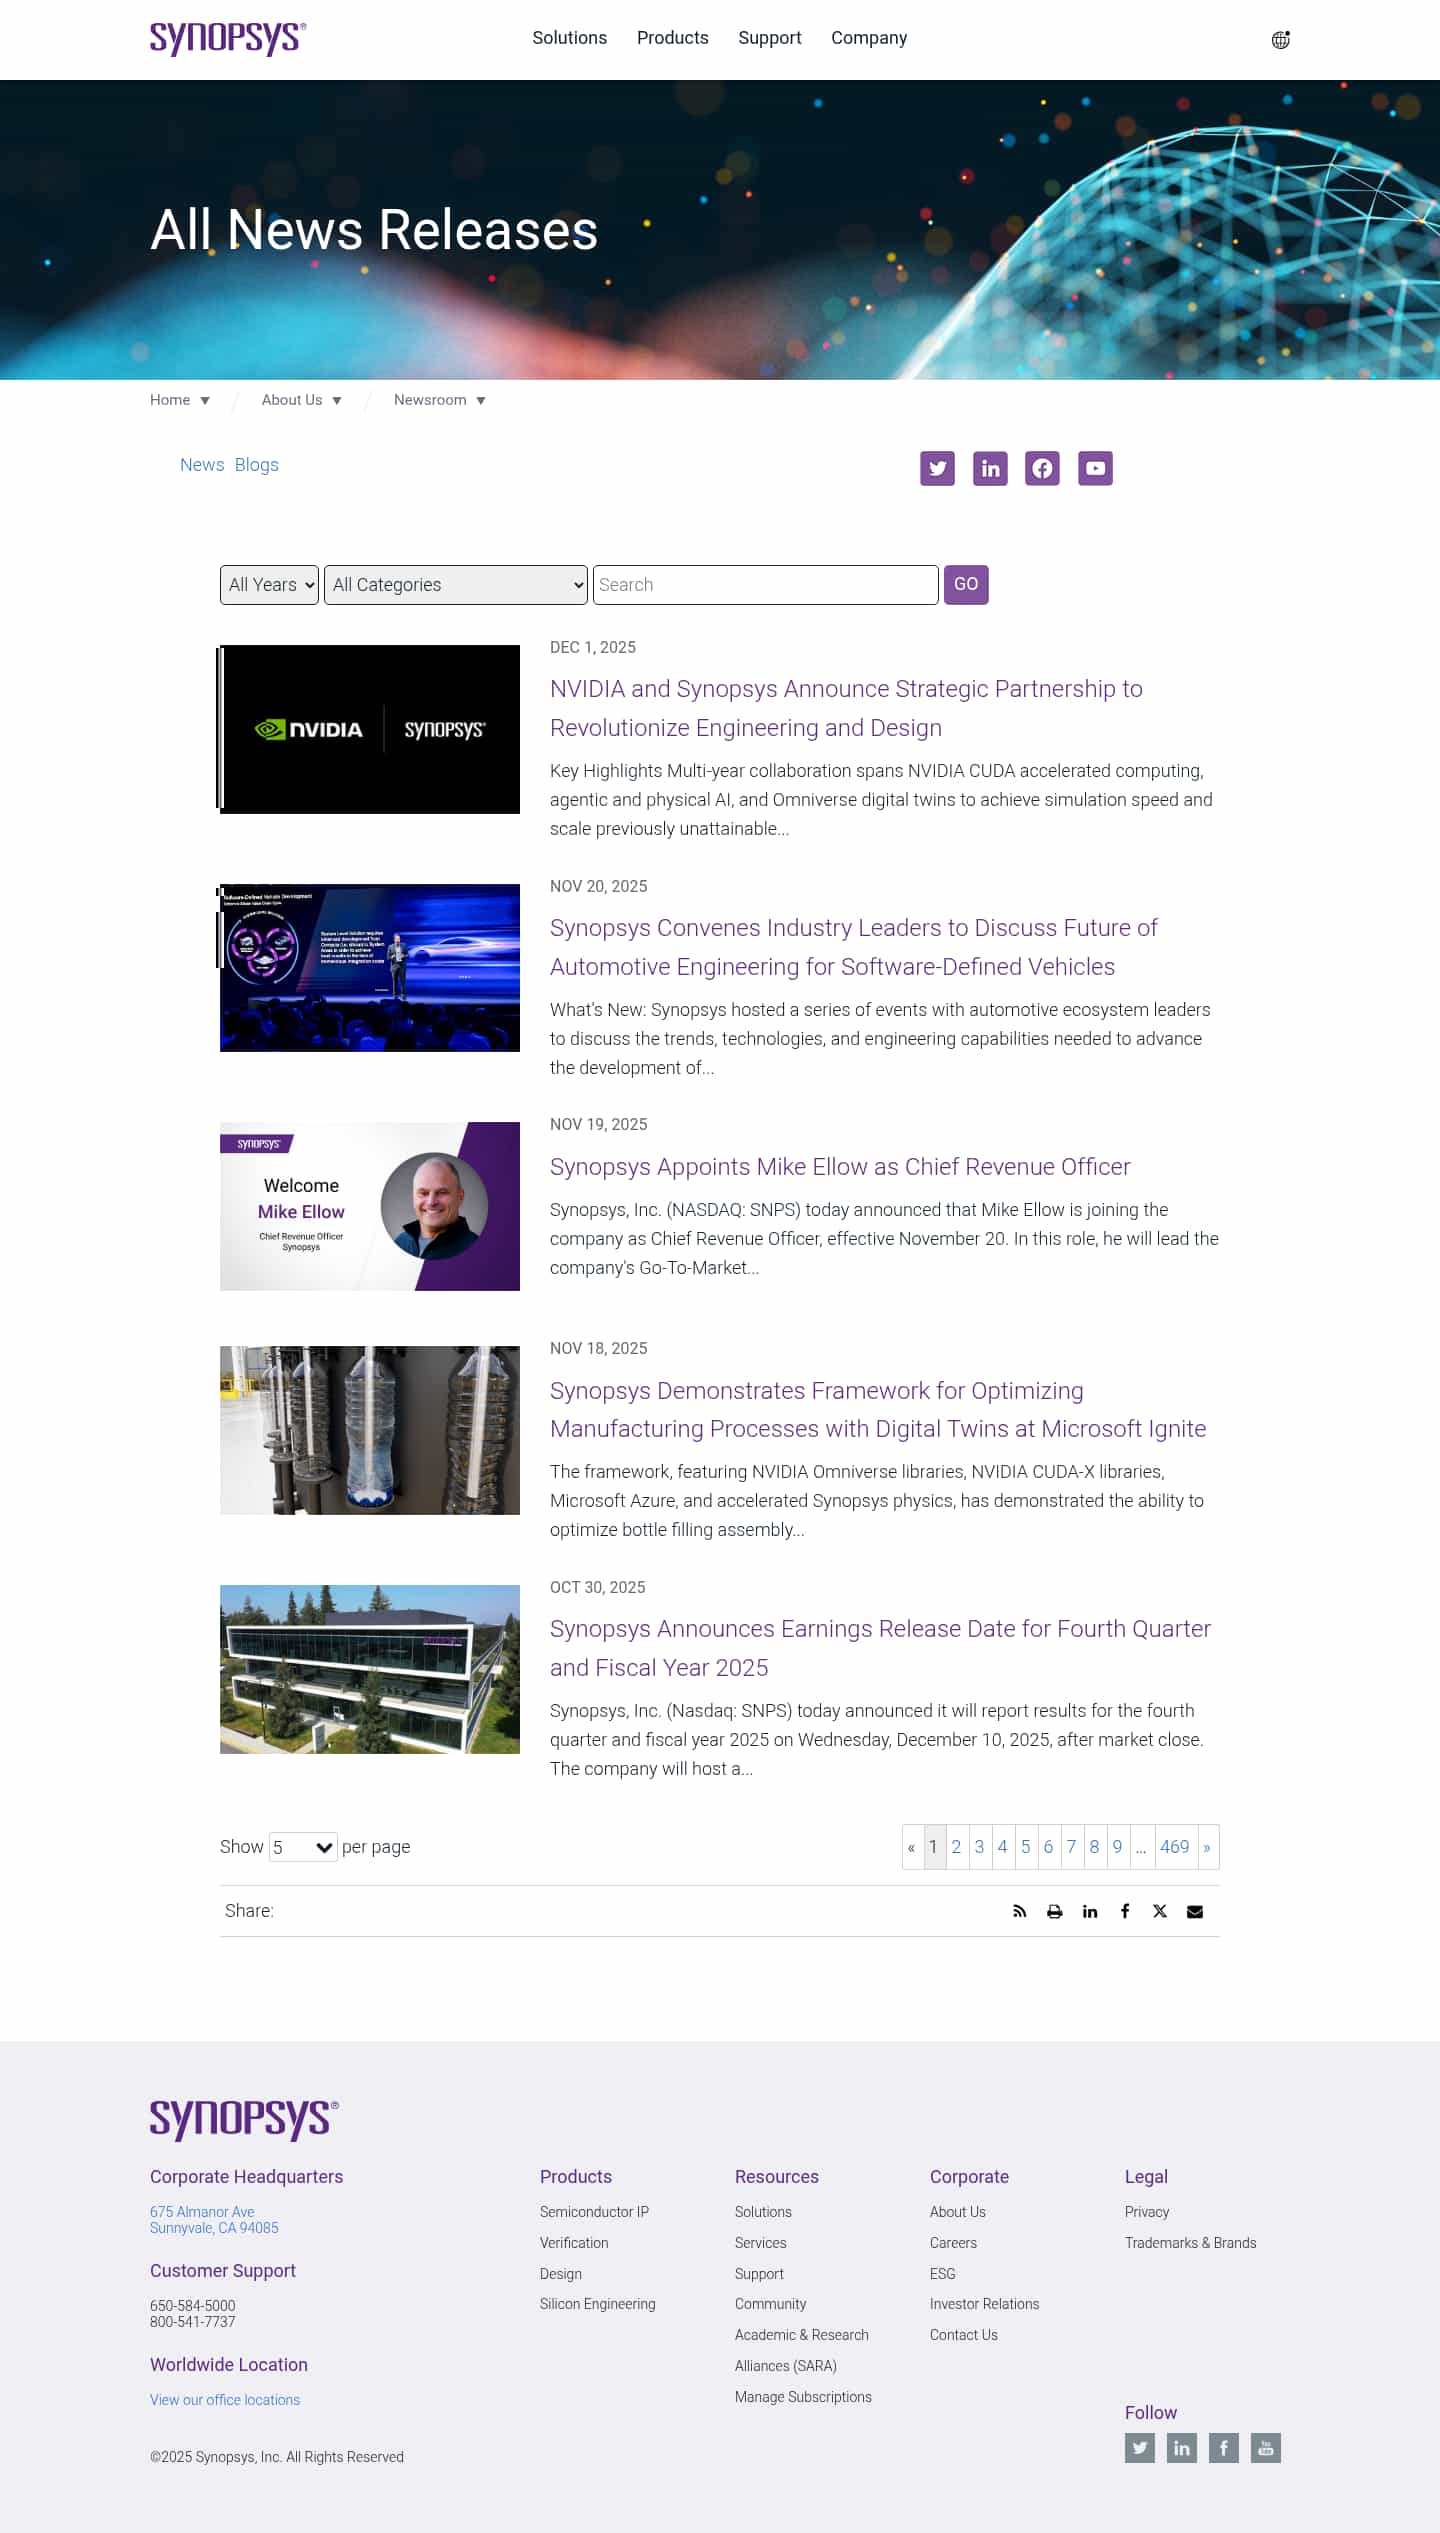
Task: Open Privacy footer link
Action: [x=1147, y=2212]
